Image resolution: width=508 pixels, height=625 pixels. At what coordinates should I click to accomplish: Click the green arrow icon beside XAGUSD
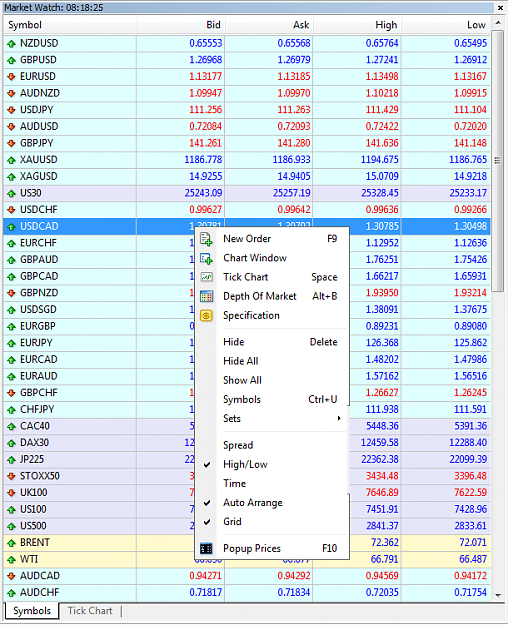(11, 177)
